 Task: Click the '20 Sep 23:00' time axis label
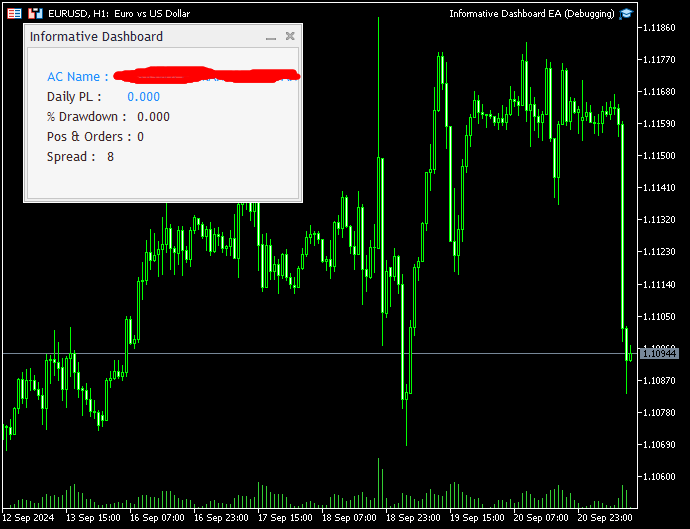(x=605, y=518)
